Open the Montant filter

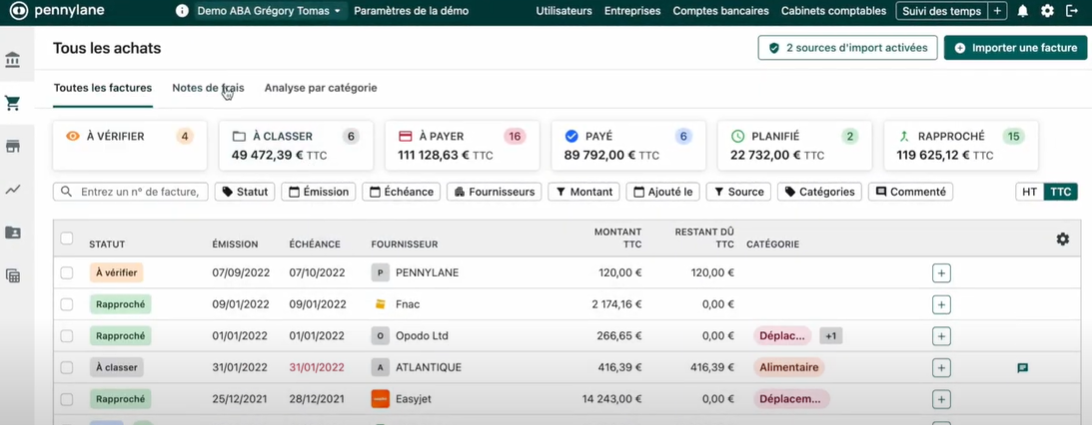(584, 192)
